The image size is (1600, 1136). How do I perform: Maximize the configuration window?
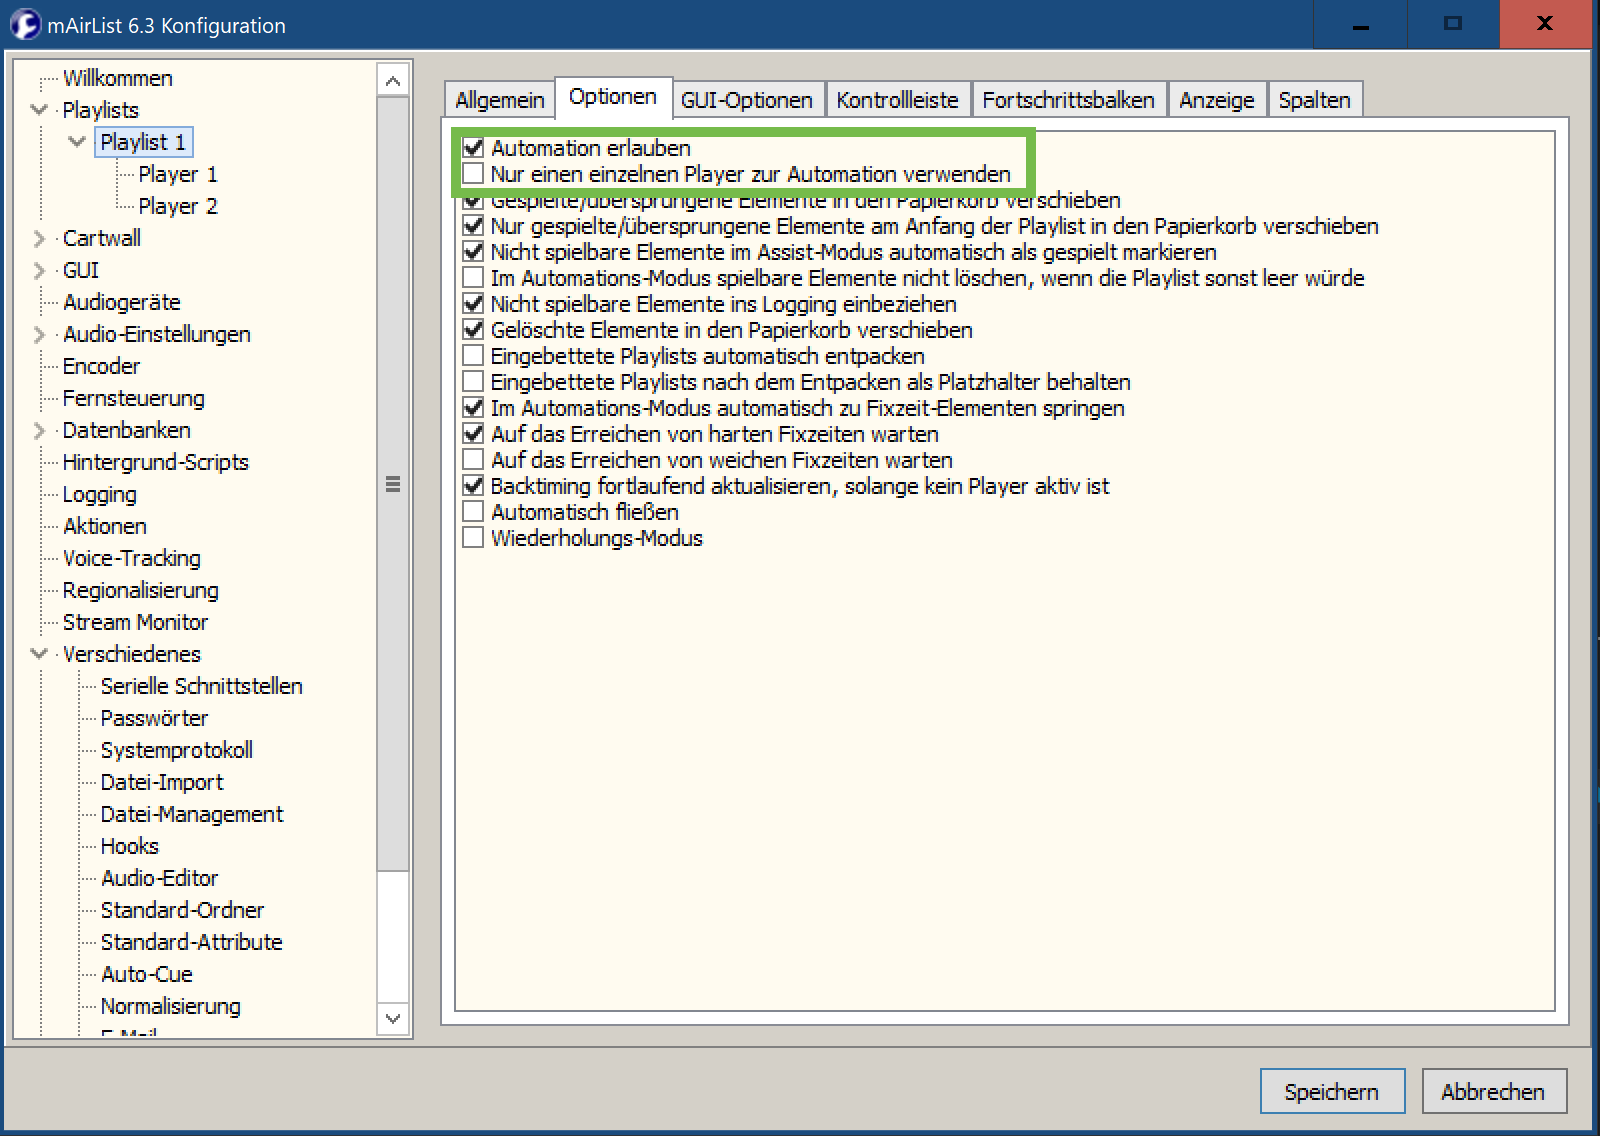[1453, 24]
